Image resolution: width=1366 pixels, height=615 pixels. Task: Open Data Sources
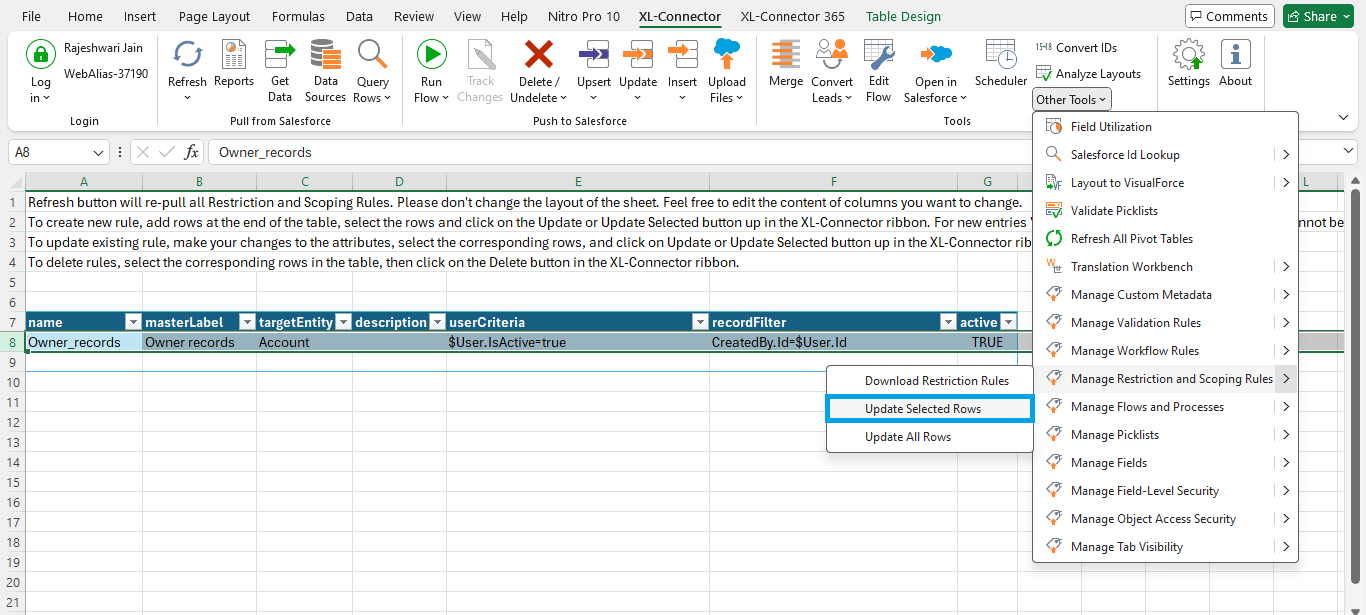[x=325, y=71]
